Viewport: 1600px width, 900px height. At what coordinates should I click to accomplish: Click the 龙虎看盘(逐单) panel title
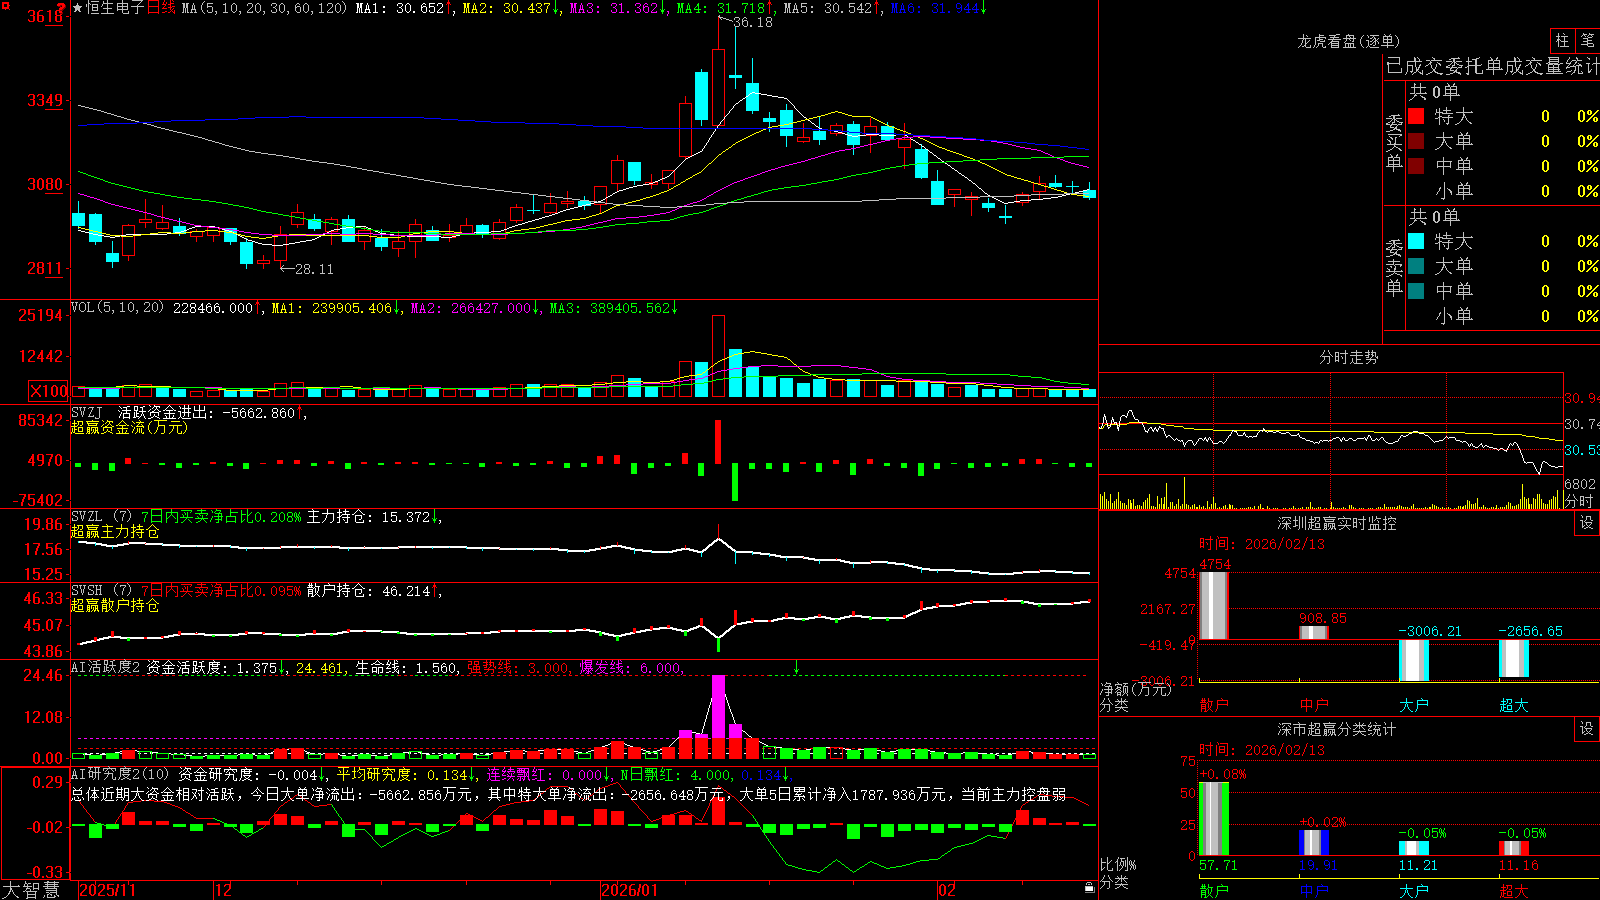[x=1348, y=41]
